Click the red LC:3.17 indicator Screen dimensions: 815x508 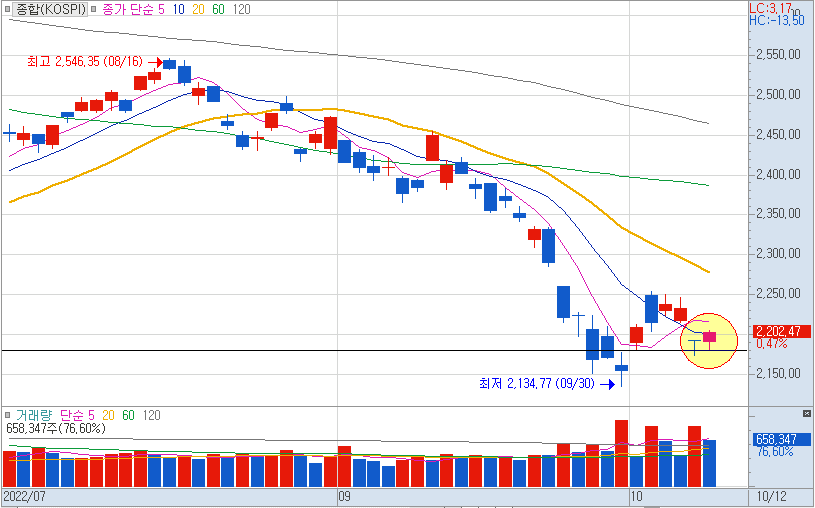pos(771,8)
